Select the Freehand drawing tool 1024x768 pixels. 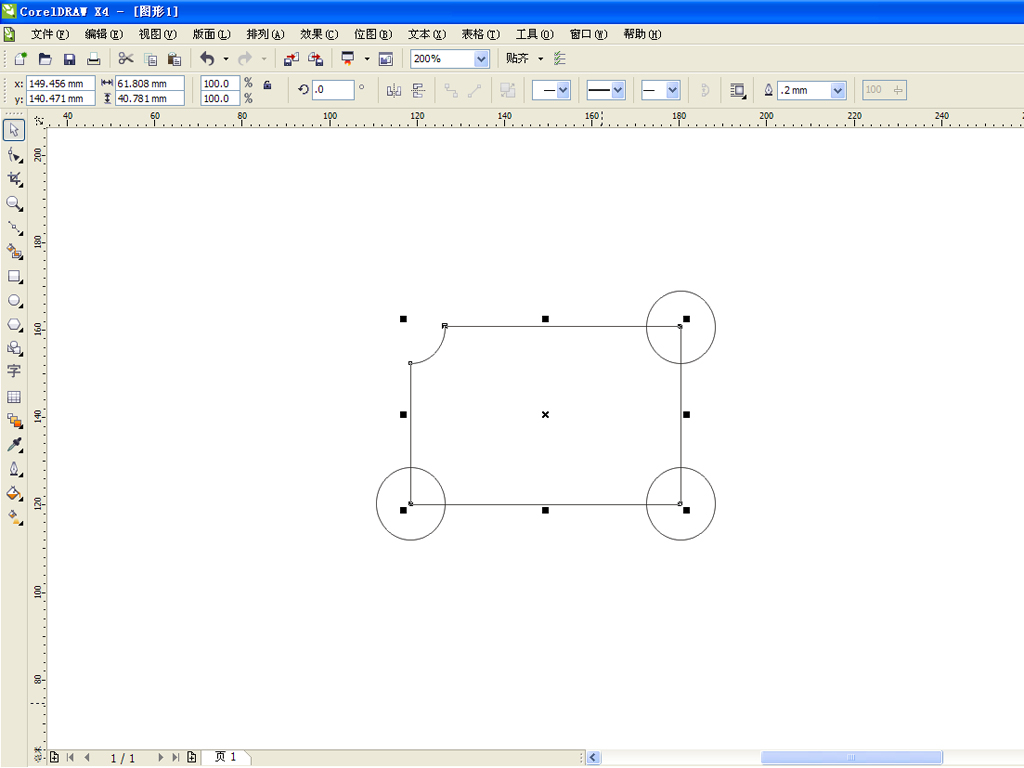coord(14,228)
